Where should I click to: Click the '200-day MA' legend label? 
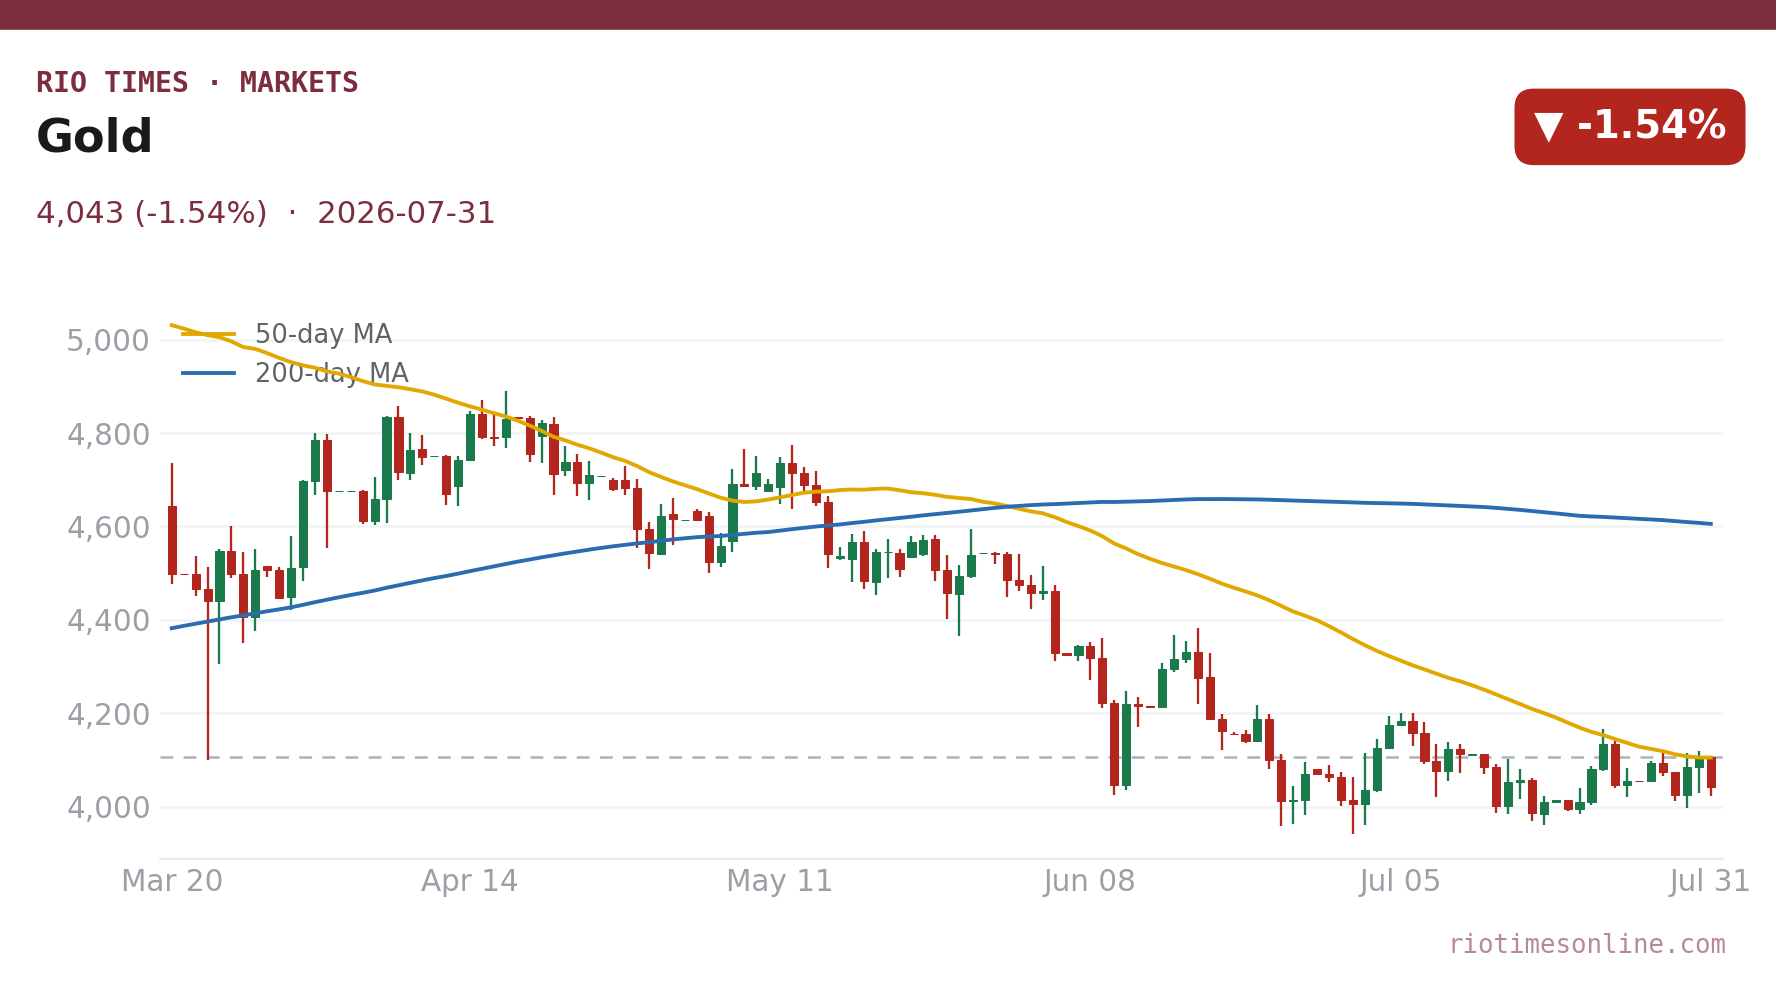331,374
